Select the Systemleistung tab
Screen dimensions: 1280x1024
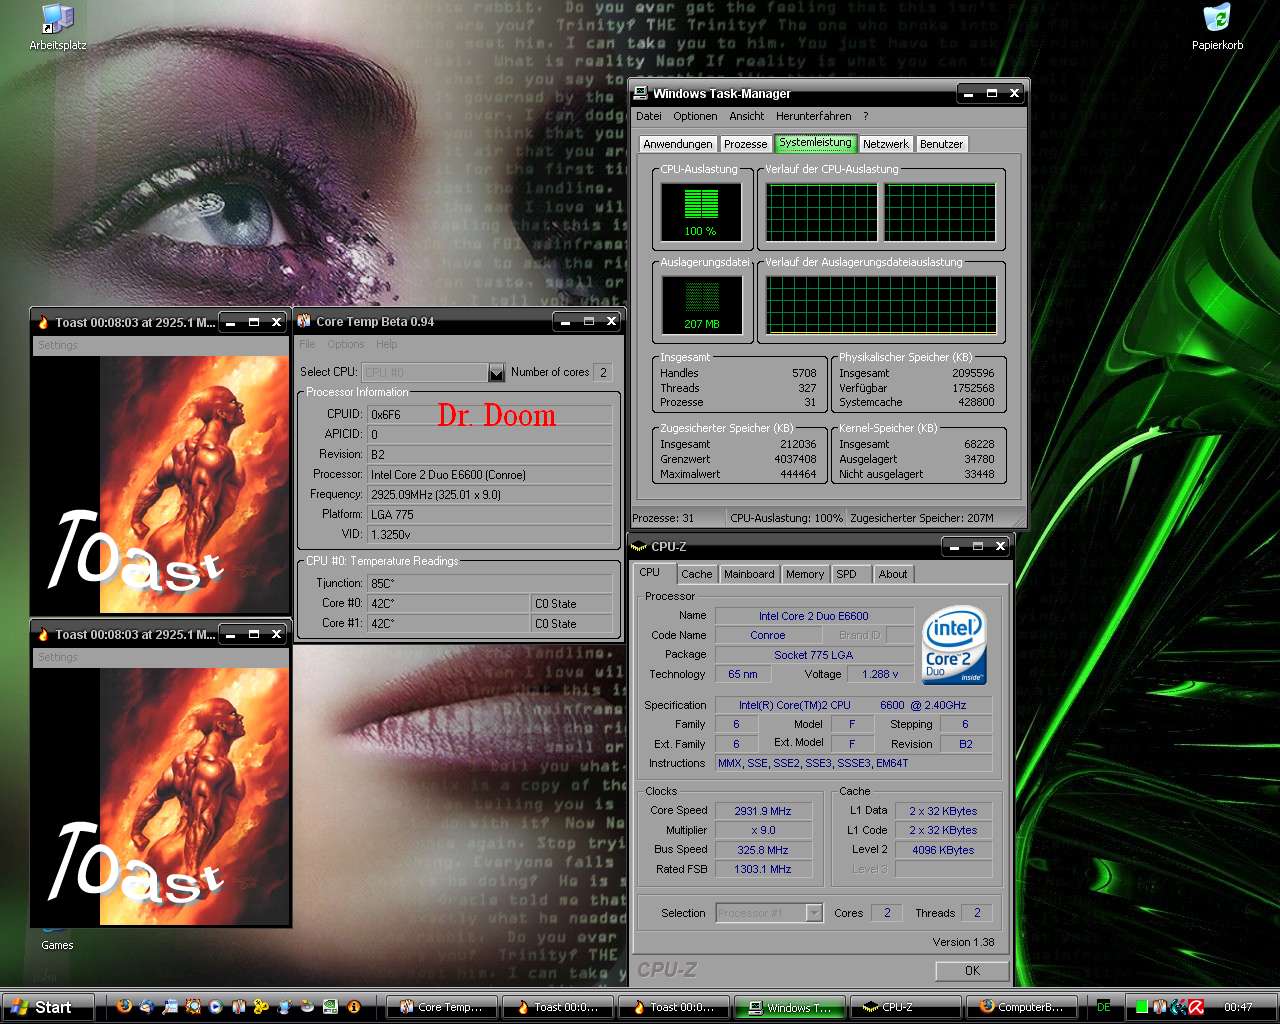[815, 143]
